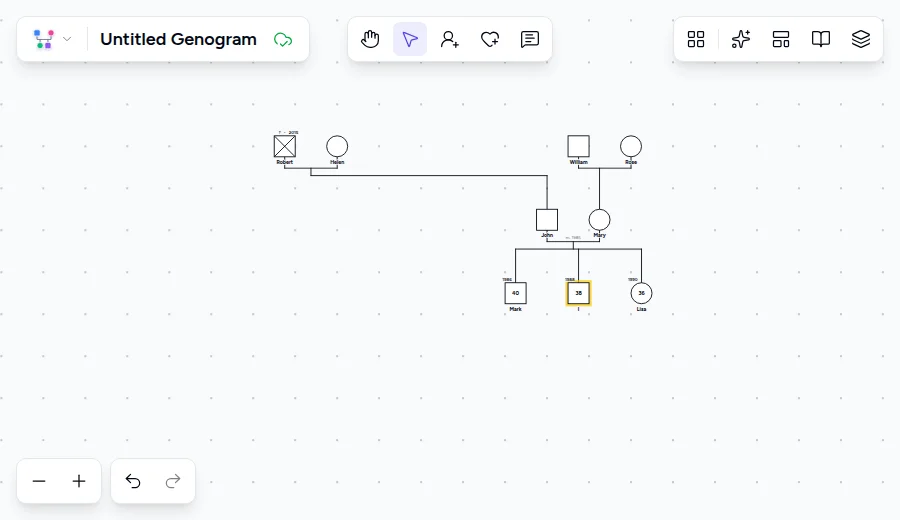The width and height of the screenshot is (900, 520).
Task: Select Mark's node showing age 40
Action: click(515, 293)
